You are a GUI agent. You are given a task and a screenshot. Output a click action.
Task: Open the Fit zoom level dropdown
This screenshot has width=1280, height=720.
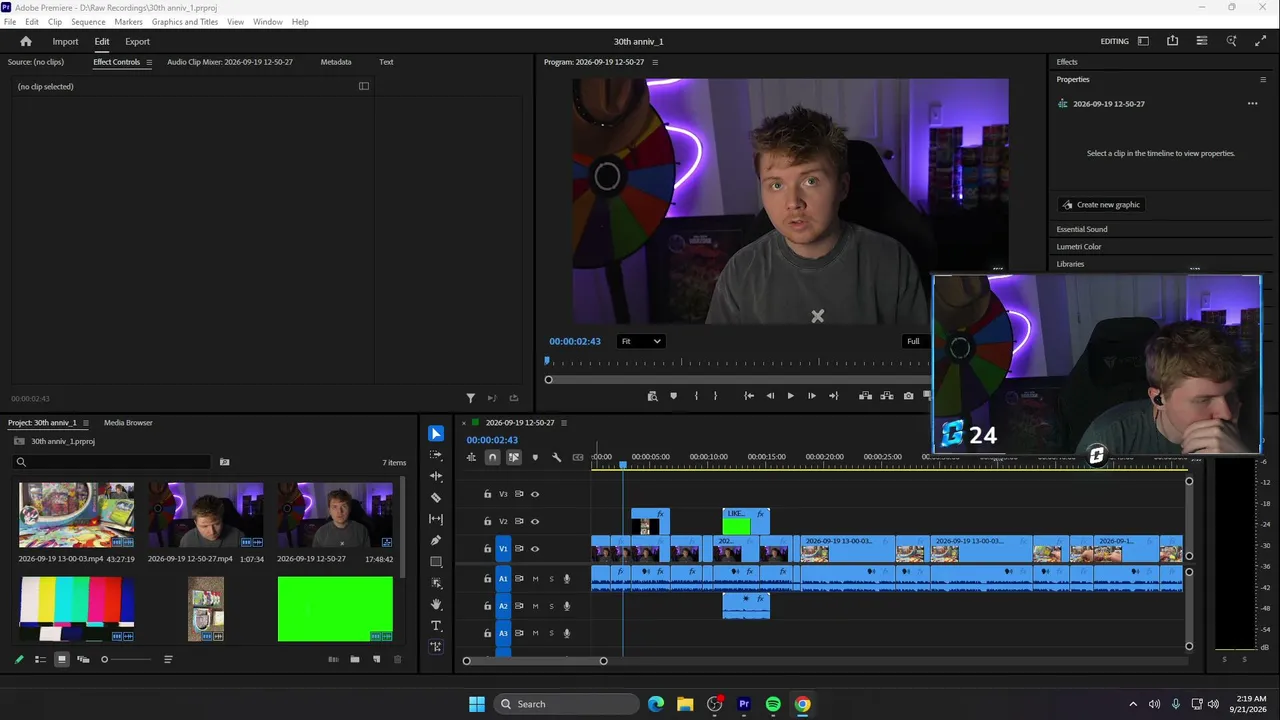641,341
